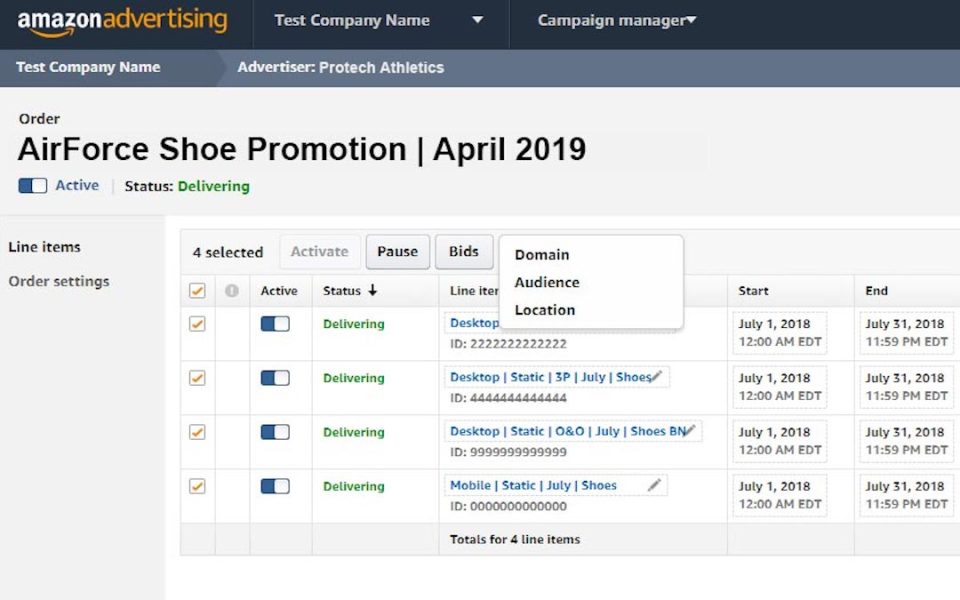Viewport: 960px width, 600px height.
Task: Uncheck checkbox for Mobile Static July Shoes row
Action: (197, 486)
